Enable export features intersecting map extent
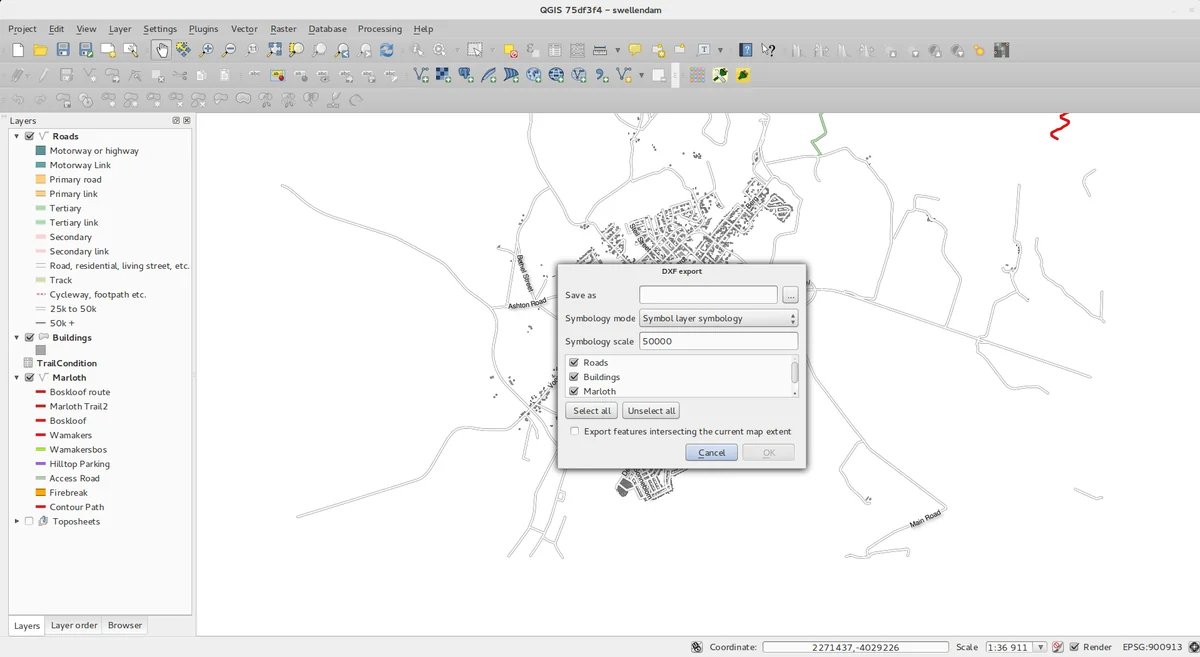The image size is (1200, 657). click(x=574, y=432)
